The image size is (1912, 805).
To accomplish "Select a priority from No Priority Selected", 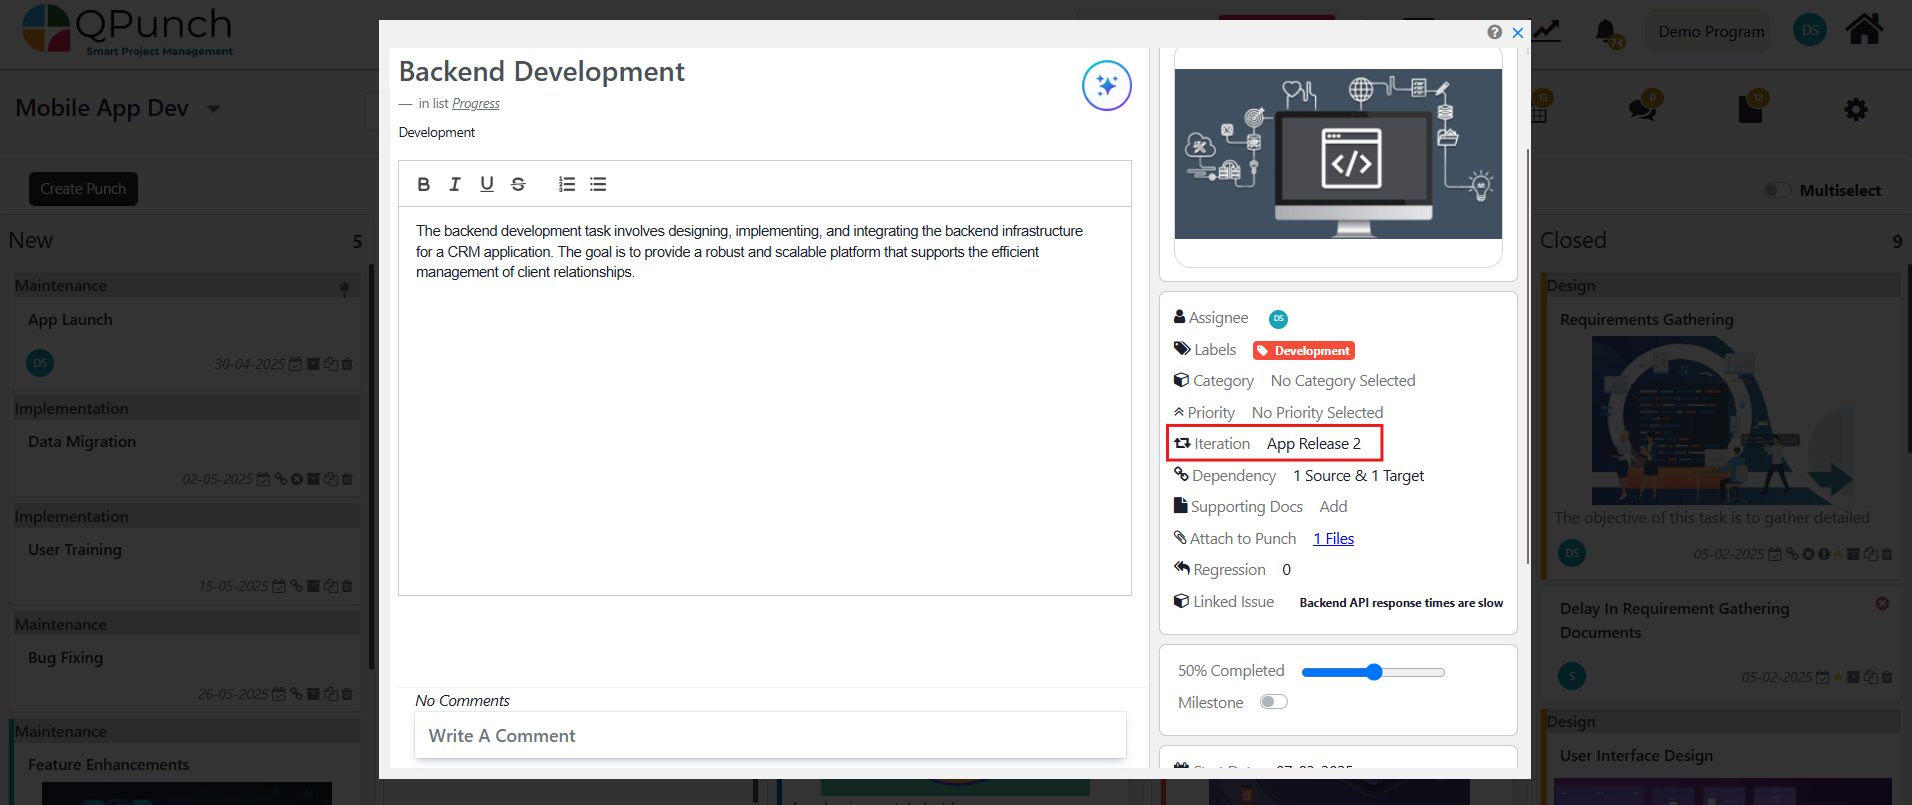I will tap(1317, 413).
